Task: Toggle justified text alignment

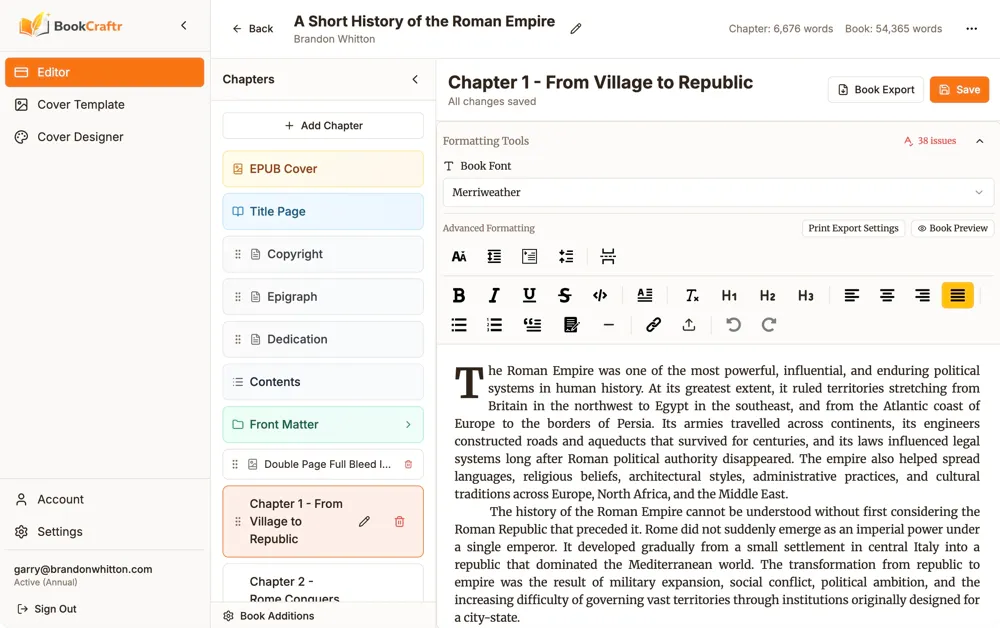Action: 957,295
